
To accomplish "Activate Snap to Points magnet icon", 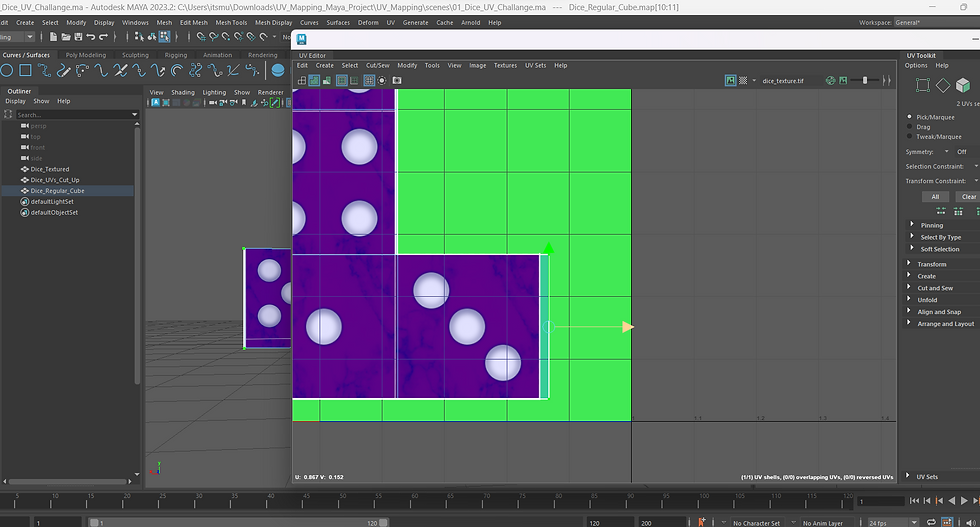I will point(226,37).
